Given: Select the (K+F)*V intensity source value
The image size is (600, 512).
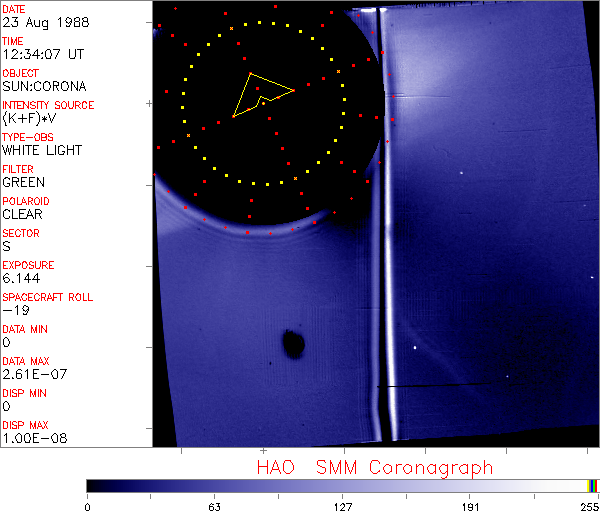Looking at the screenshot, I should tap(30, 118).
